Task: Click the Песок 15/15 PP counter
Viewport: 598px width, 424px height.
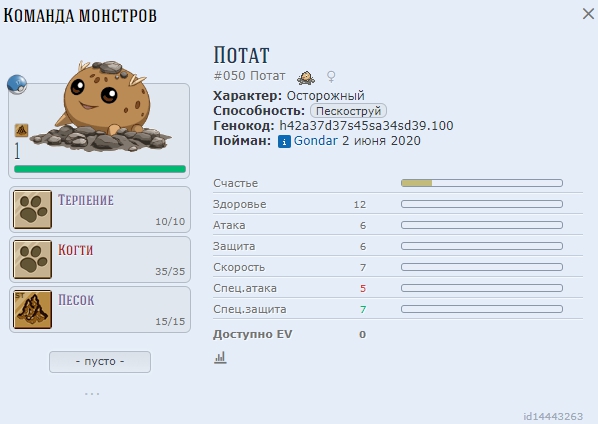Action: 170,321
